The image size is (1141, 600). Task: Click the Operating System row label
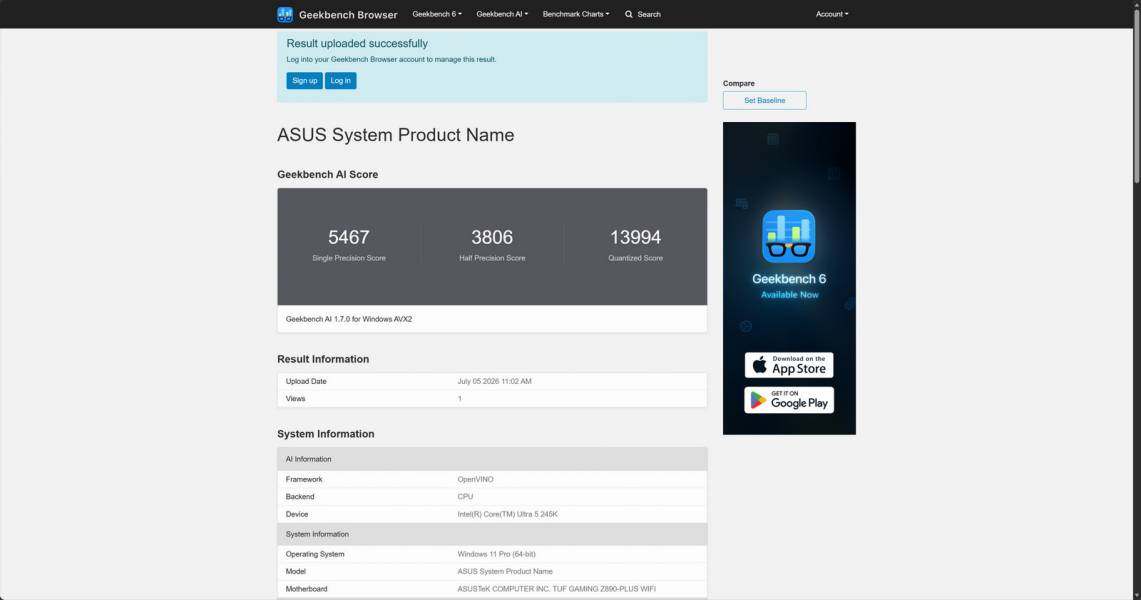coord(315,554)
